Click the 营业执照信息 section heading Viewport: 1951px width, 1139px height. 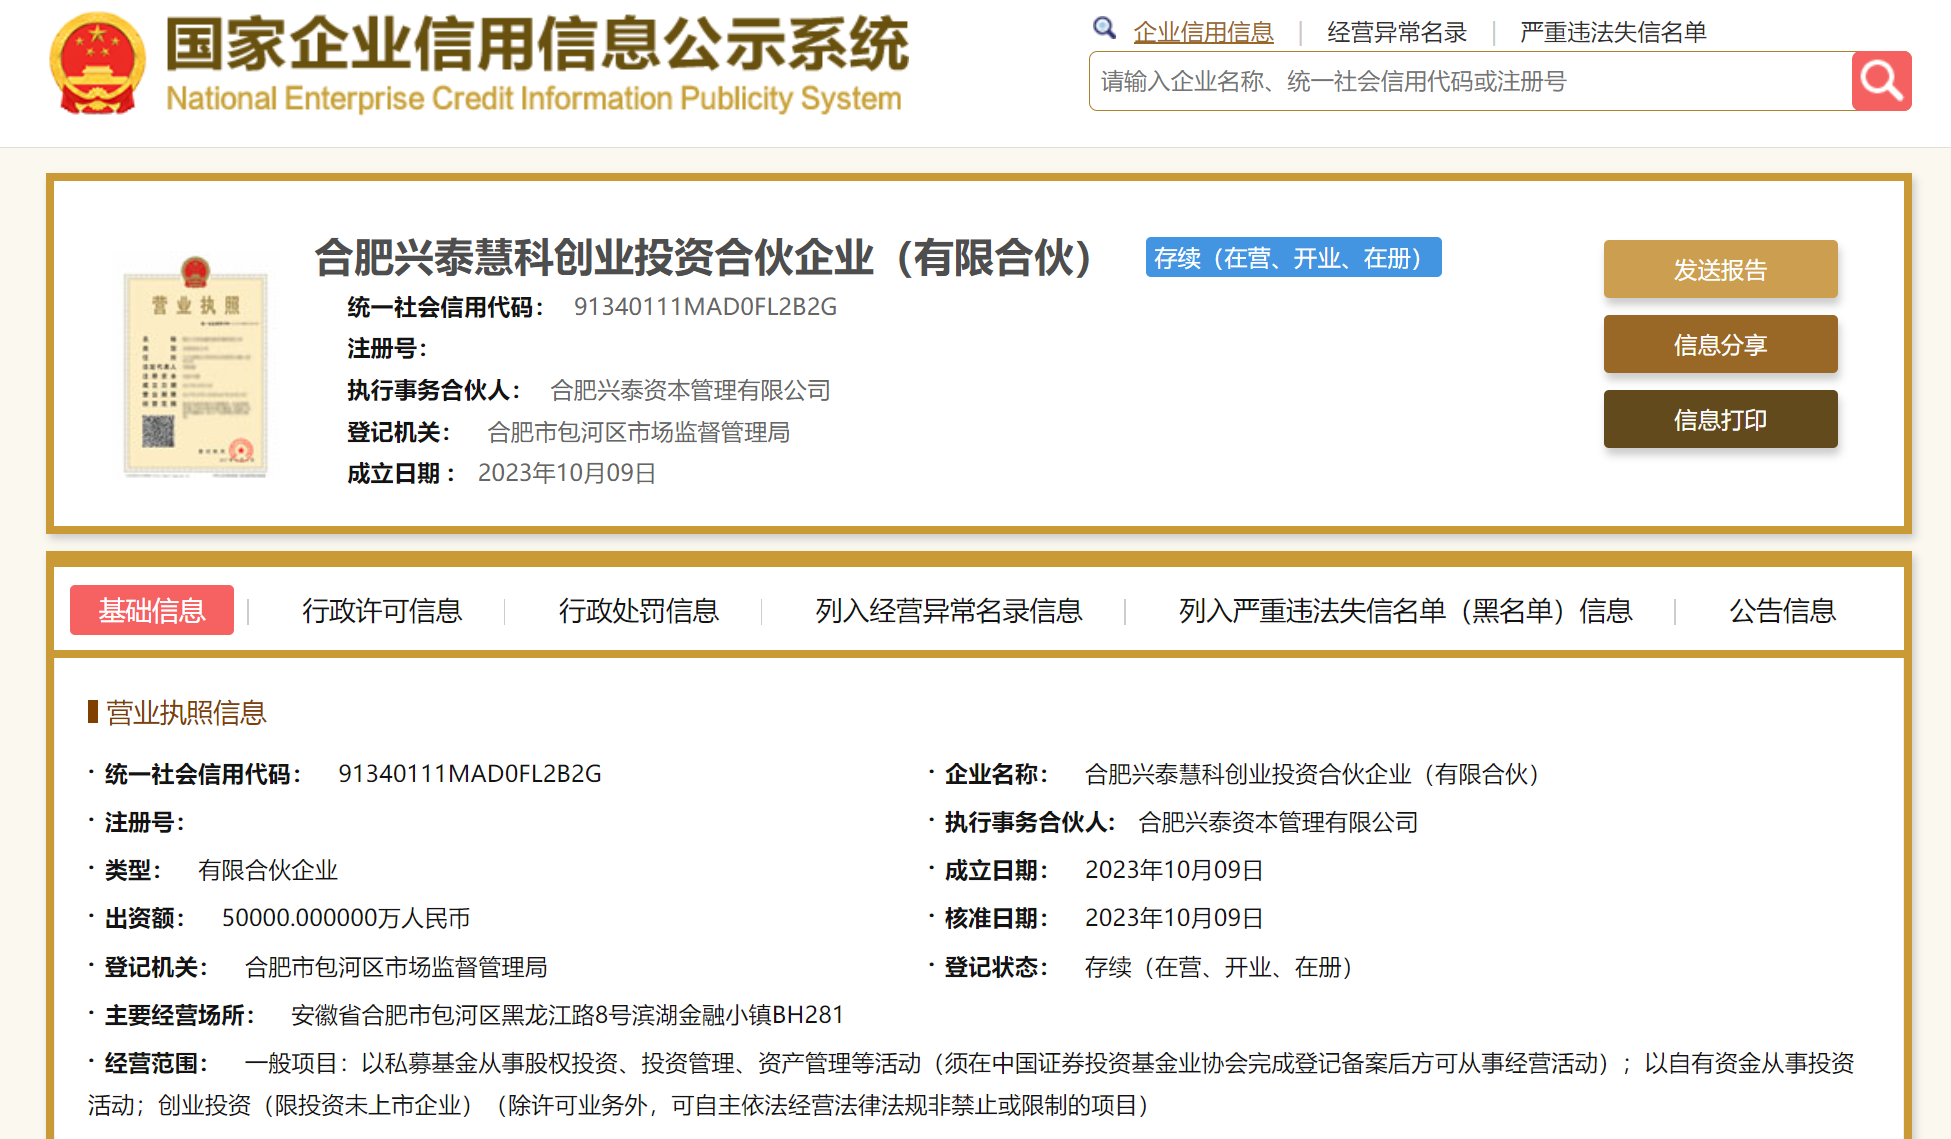click(x=186, y=712)
